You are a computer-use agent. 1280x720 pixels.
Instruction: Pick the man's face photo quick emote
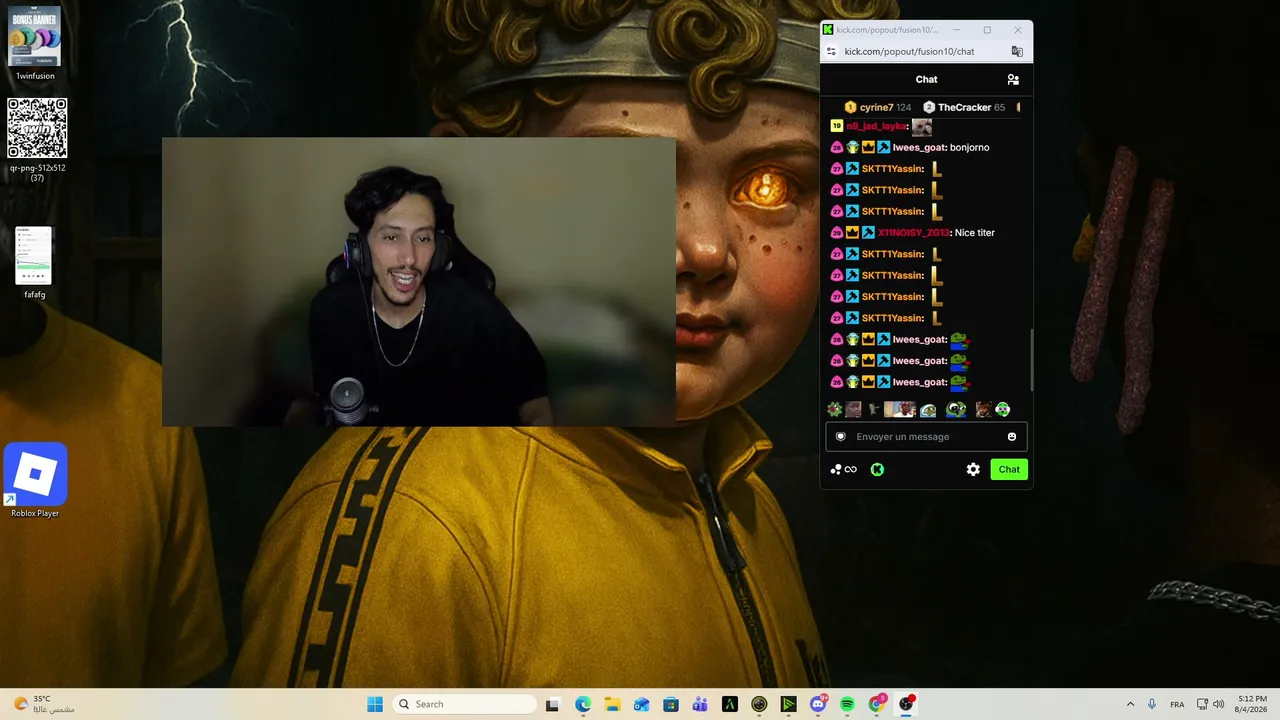click(853, 409)
